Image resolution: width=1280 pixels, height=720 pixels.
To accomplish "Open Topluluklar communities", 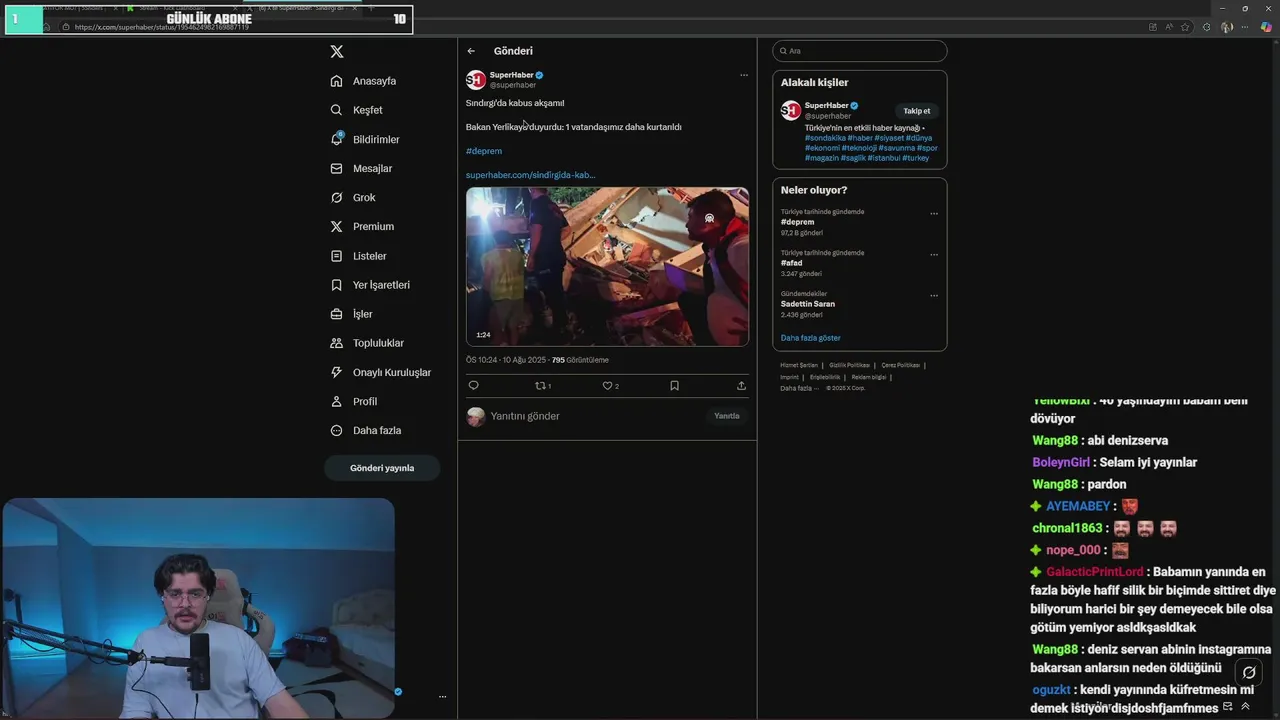I will (x=367, y=343).
